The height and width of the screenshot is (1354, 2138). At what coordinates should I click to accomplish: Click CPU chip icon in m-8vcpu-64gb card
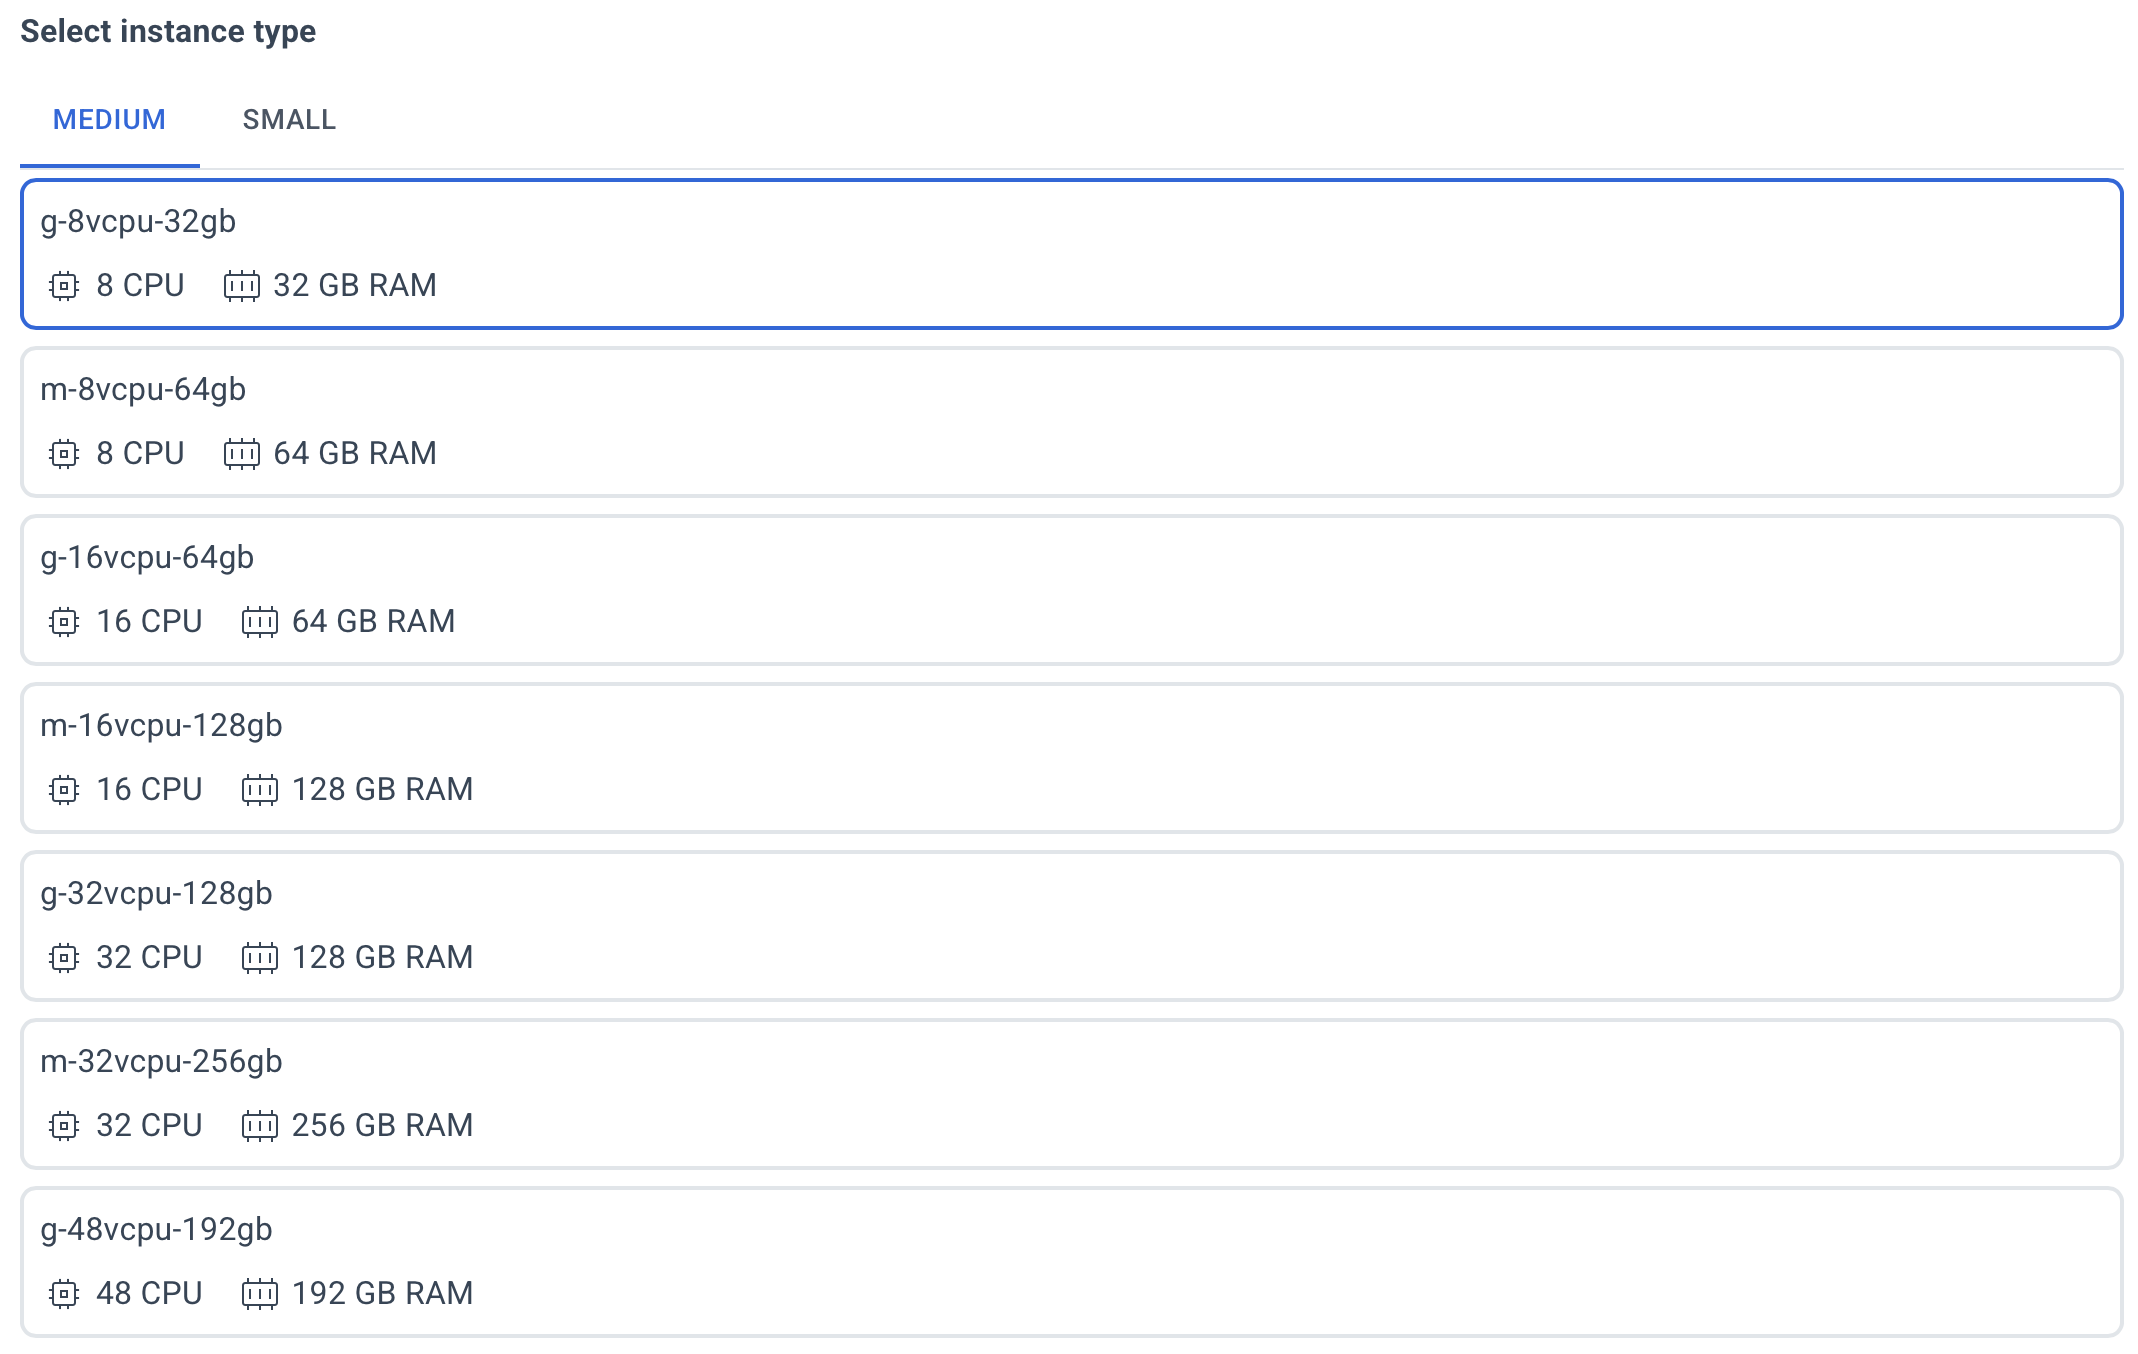tap(64, 454)
